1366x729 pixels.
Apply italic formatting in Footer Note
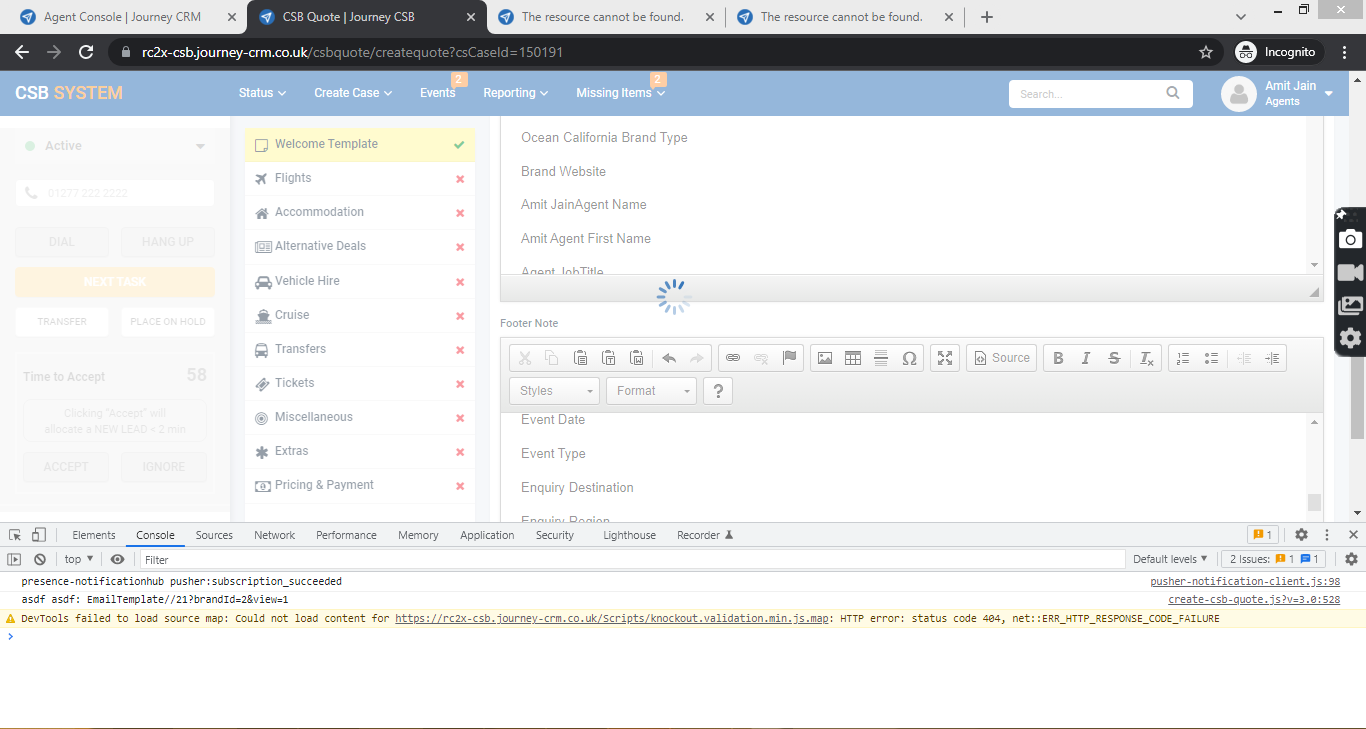point(1086,358)
